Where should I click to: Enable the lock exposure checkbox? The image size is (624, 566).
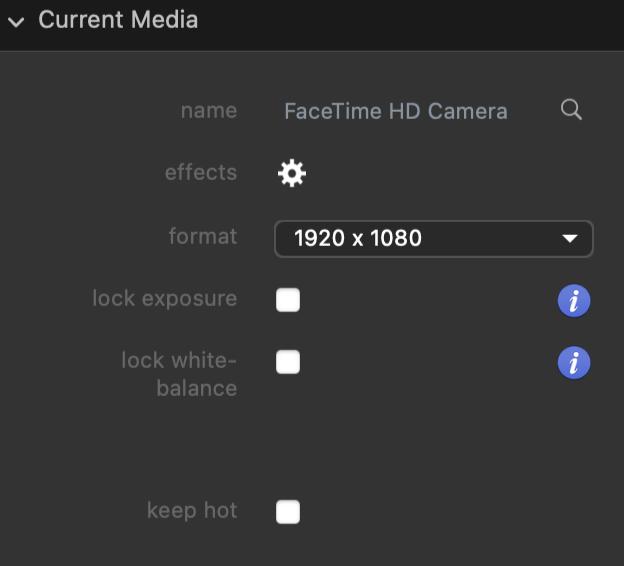click(x=288, y=300)
